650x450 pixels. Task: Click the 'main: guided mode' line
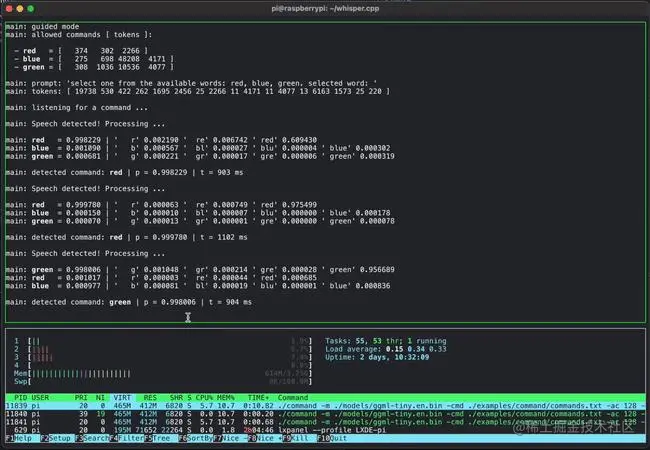click(x=42, y=27)
